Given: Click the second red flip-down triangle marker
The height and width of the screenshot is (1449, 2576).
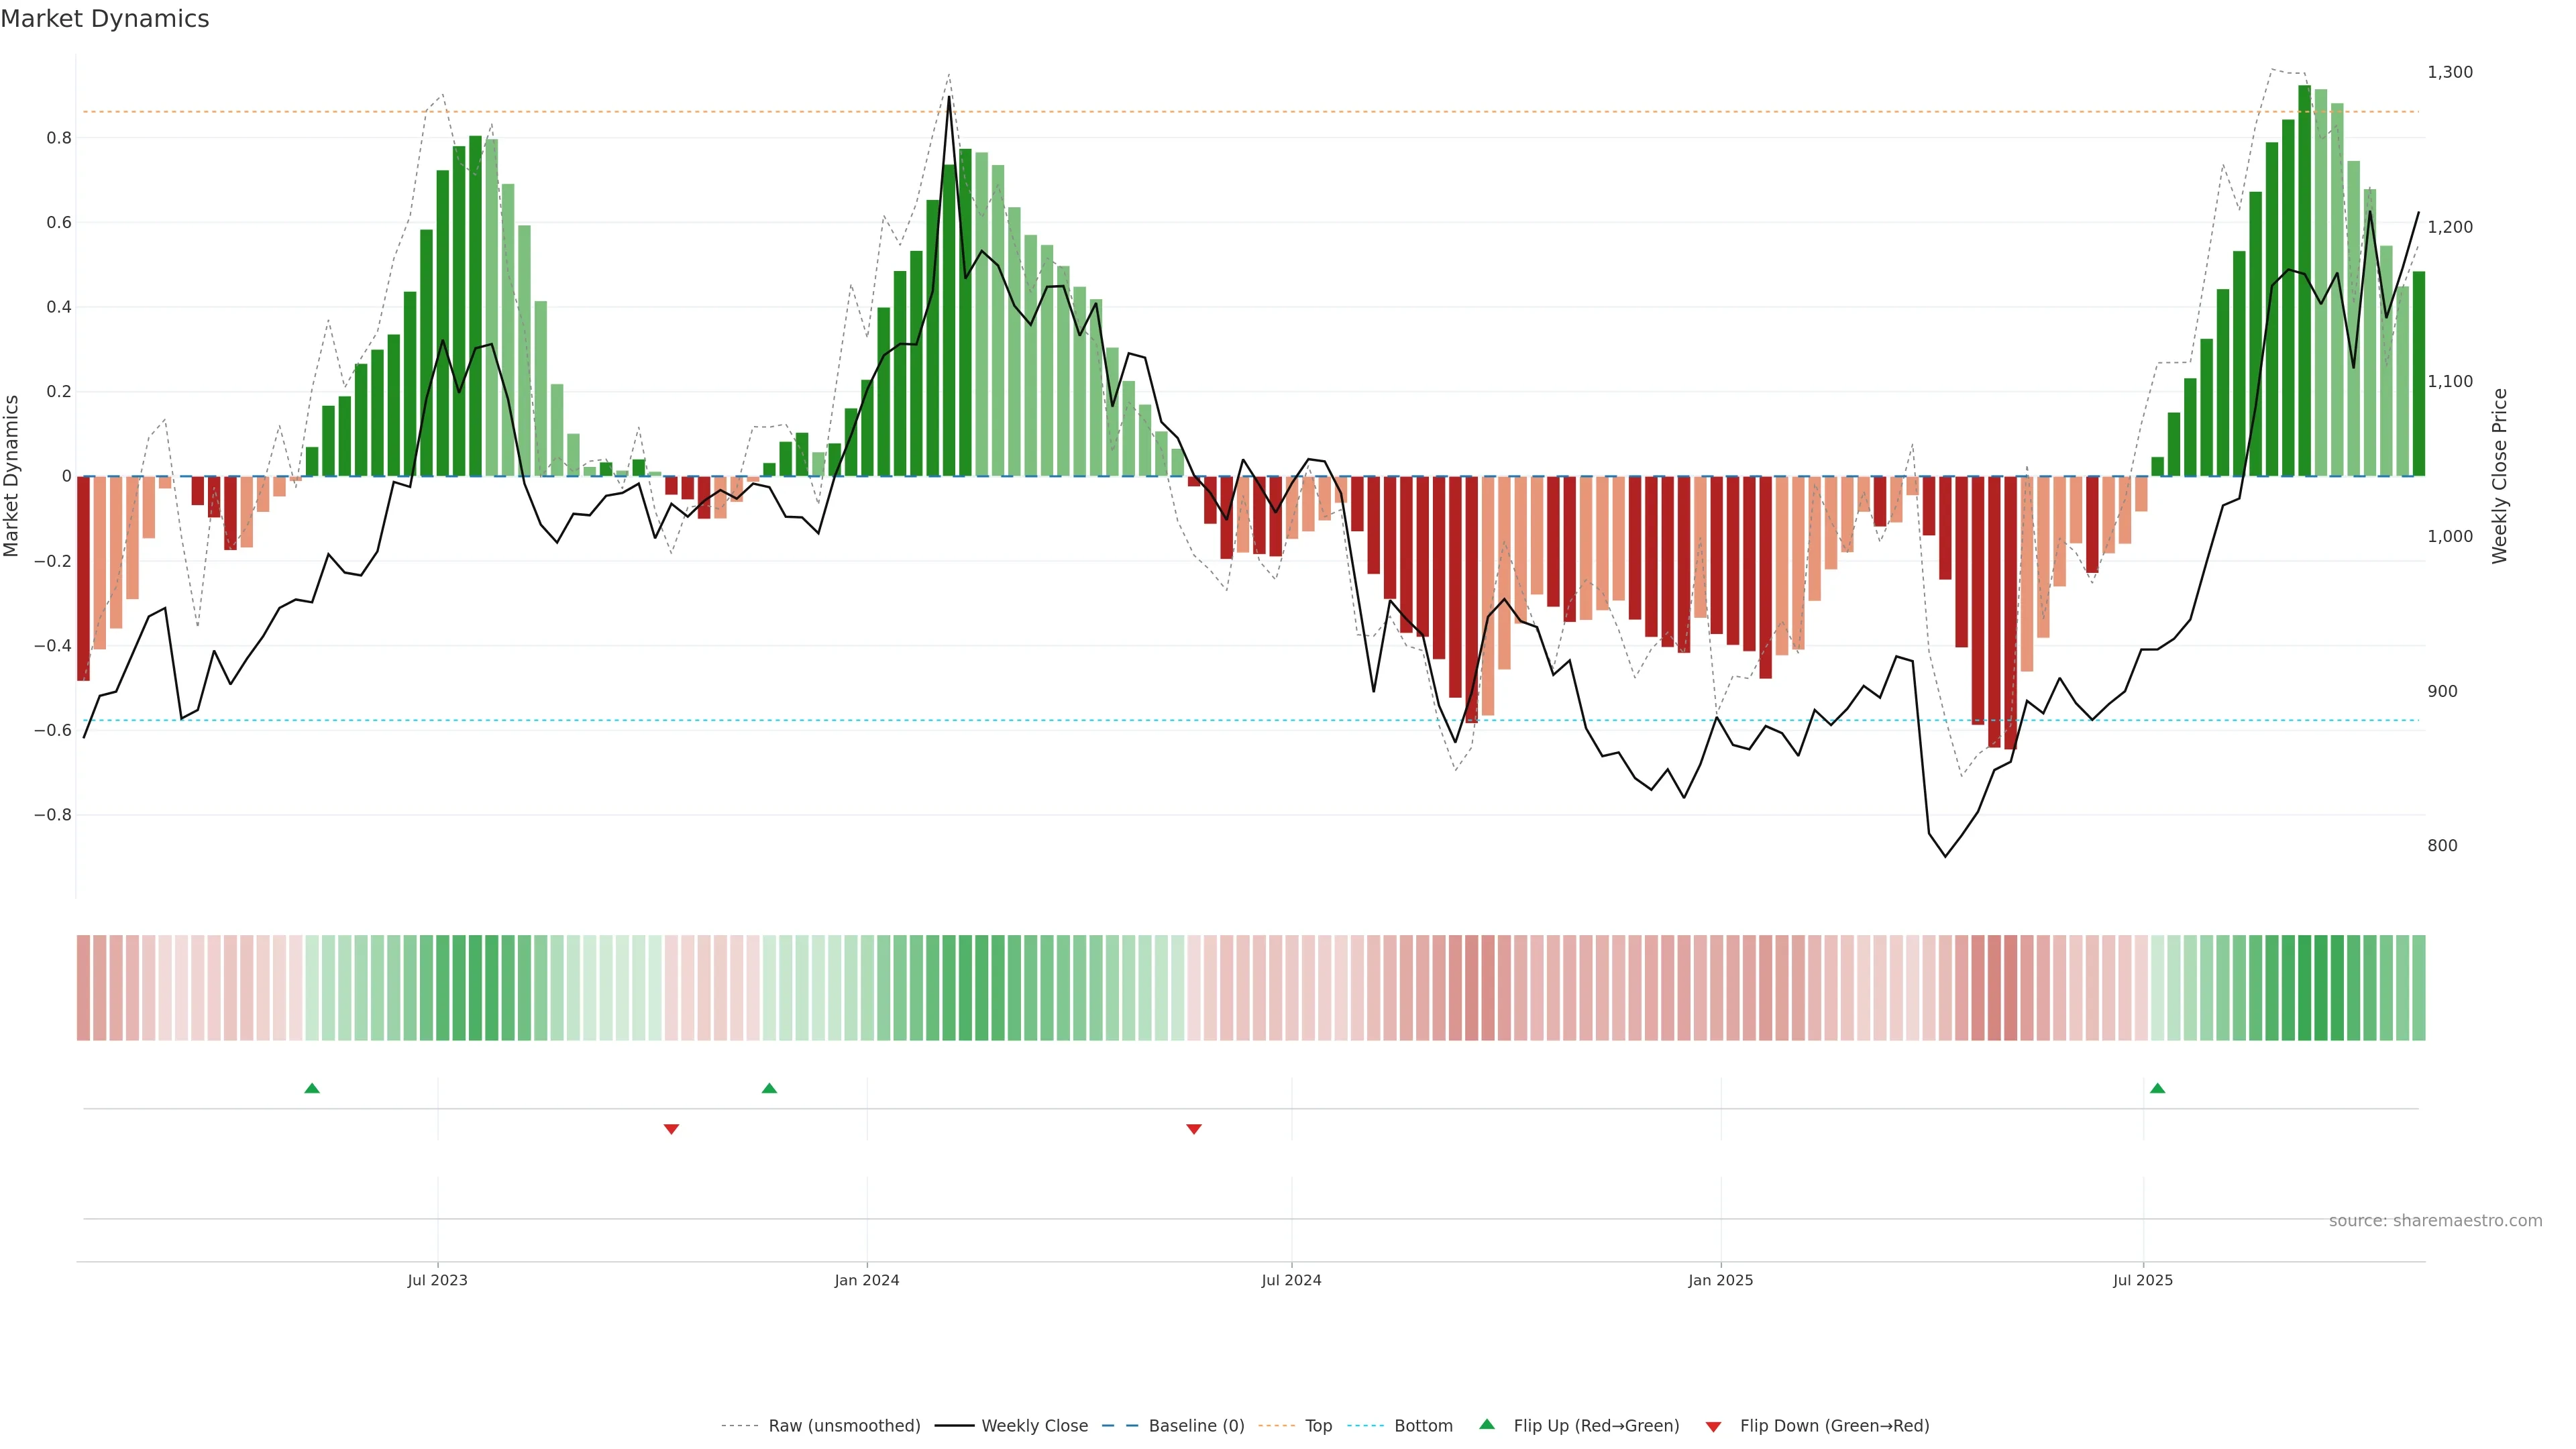Looking at the screenshot, I should (1193, 1129).
